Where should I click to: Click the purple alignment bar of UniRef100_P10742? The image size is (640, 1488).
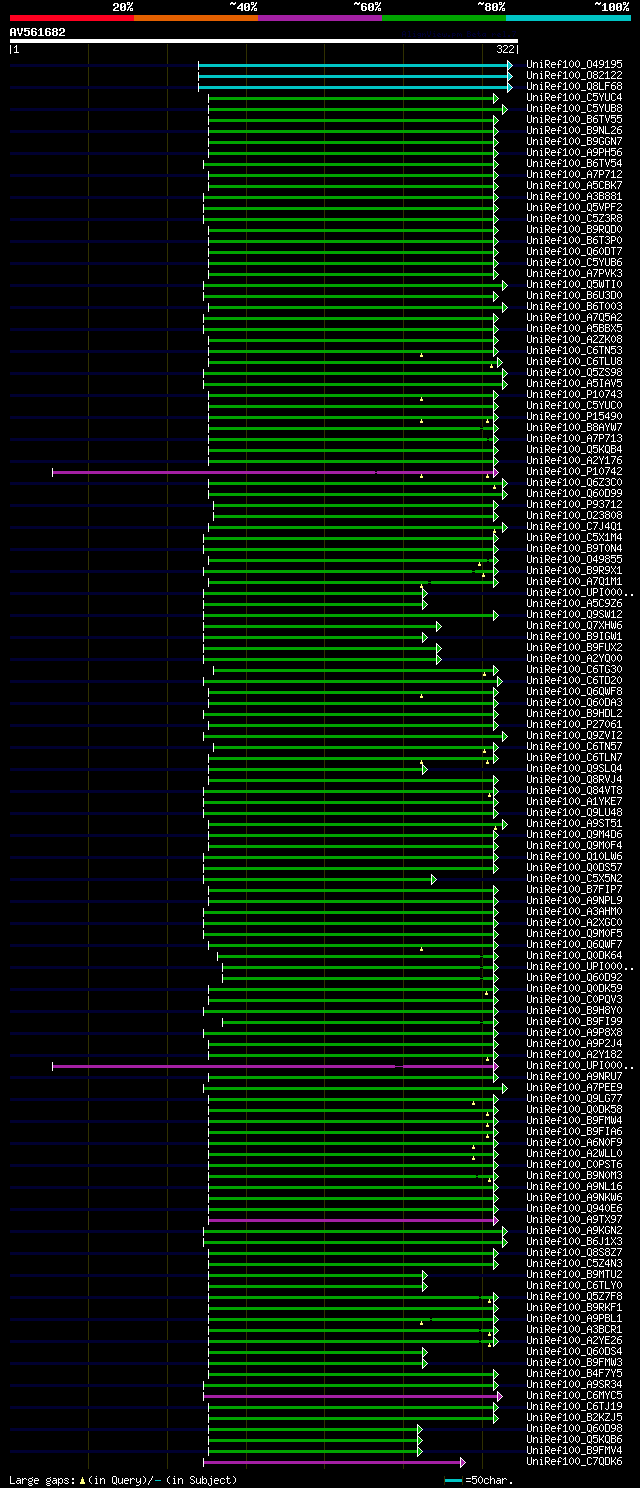point(275,472)
